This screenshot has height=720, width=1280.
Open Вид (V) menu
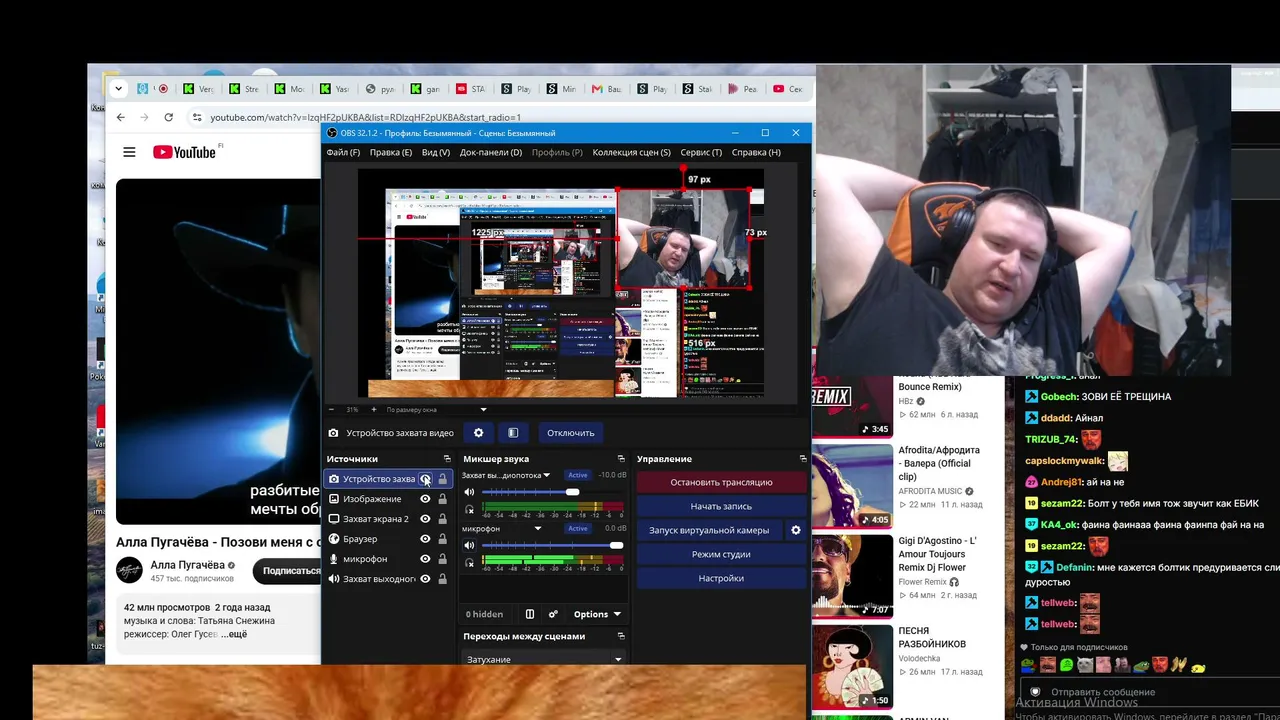coord(436,152)
